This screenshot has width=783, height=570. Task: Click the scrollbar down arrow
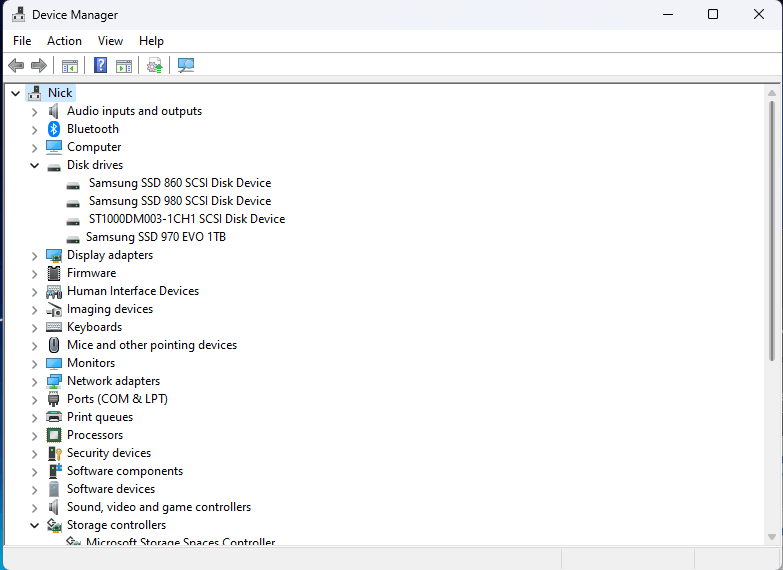pyautogui.click(x=772, y=537)
